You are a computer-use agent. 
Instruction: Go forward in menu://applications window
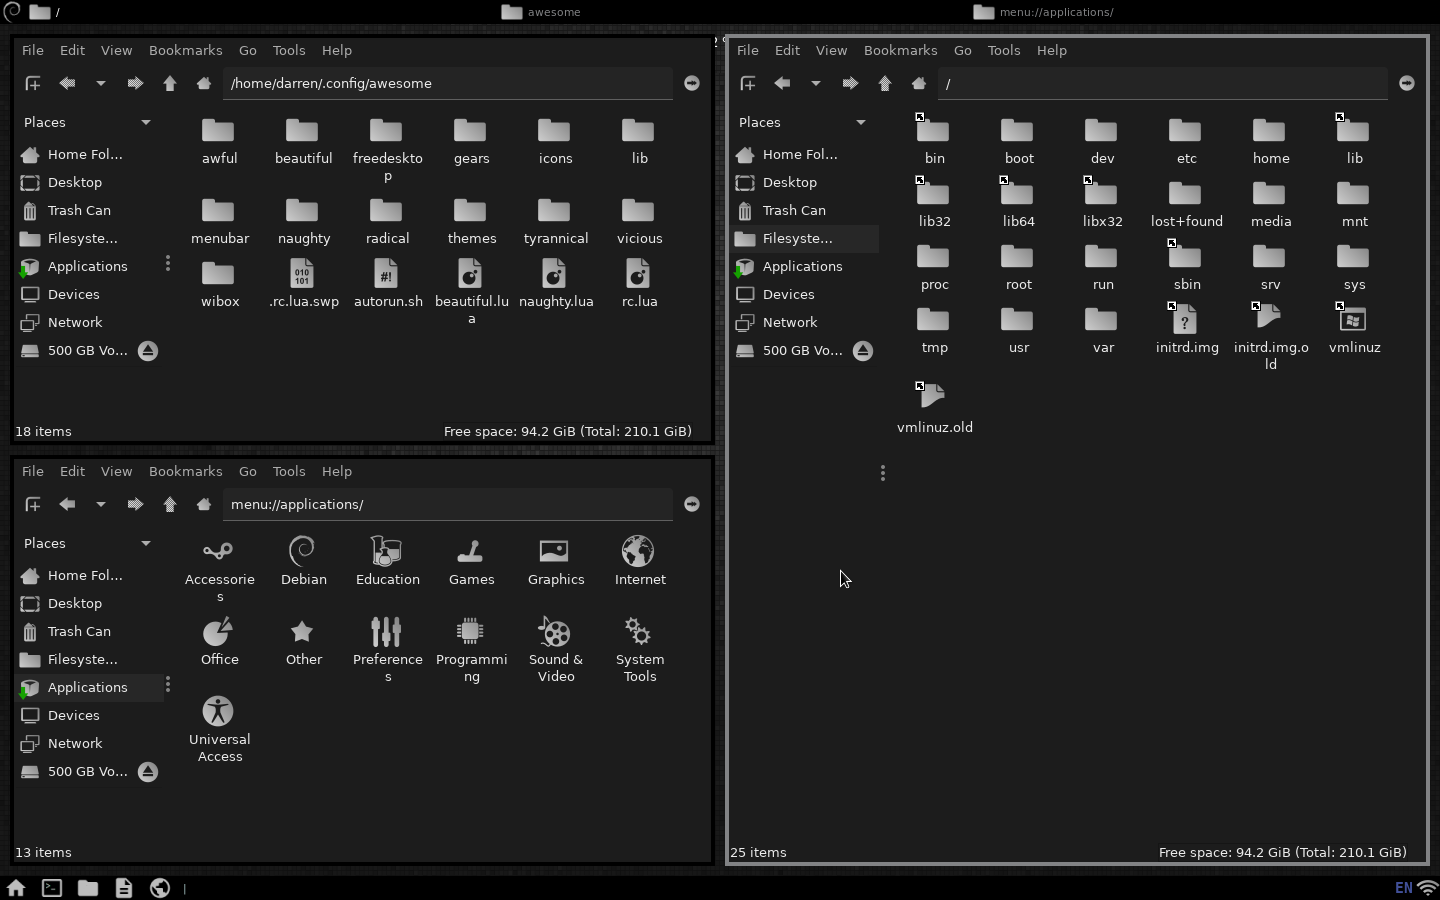[x=135, y=504]
